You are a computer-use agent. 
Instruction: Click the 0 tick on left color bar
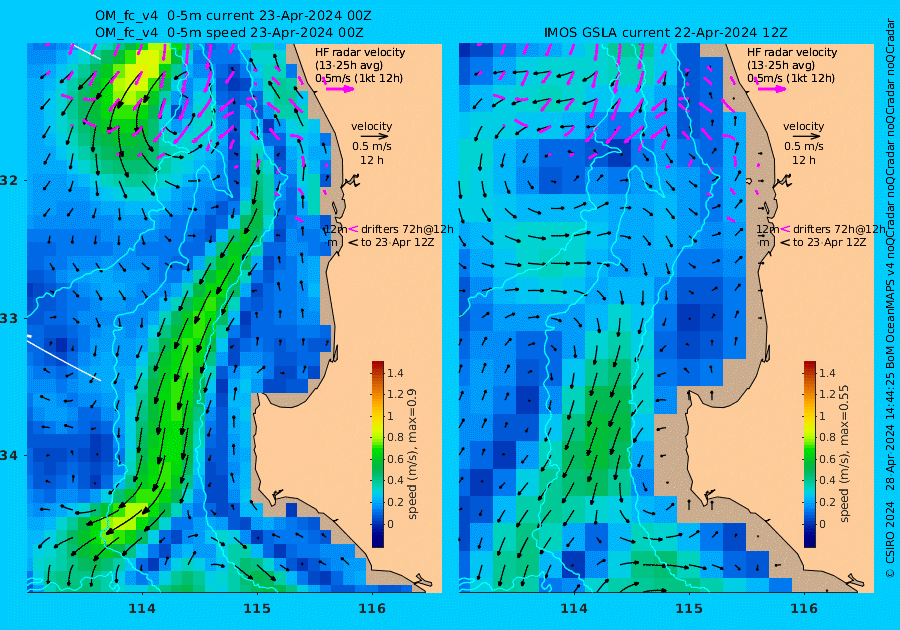(390, 524)
